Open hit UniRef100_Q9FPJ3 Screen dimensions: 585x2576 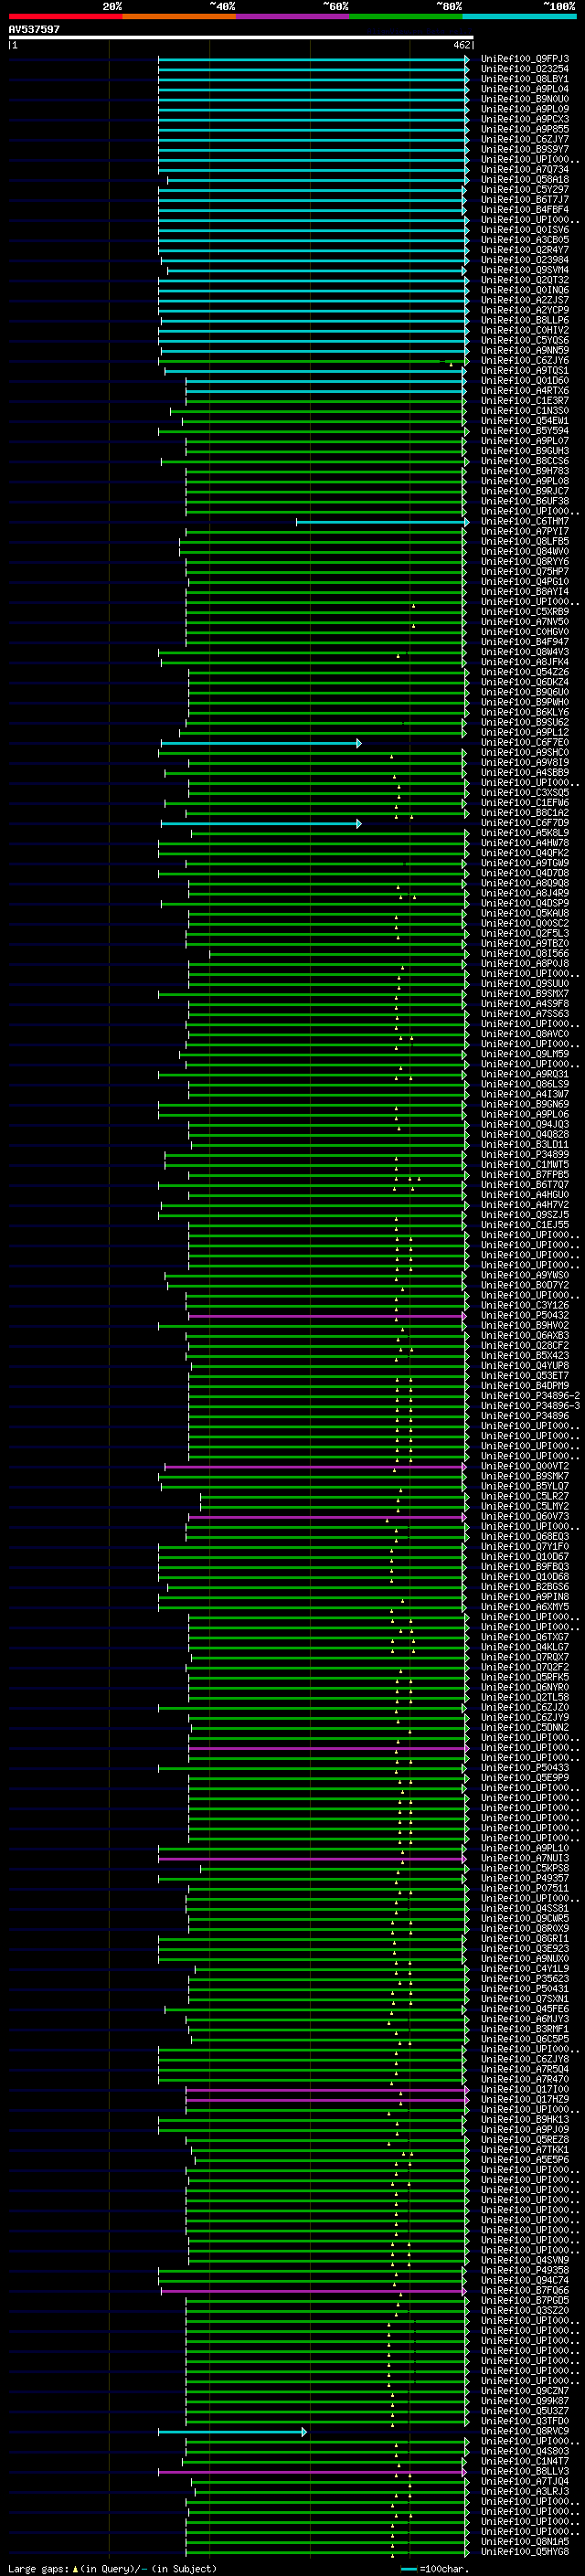524,59
